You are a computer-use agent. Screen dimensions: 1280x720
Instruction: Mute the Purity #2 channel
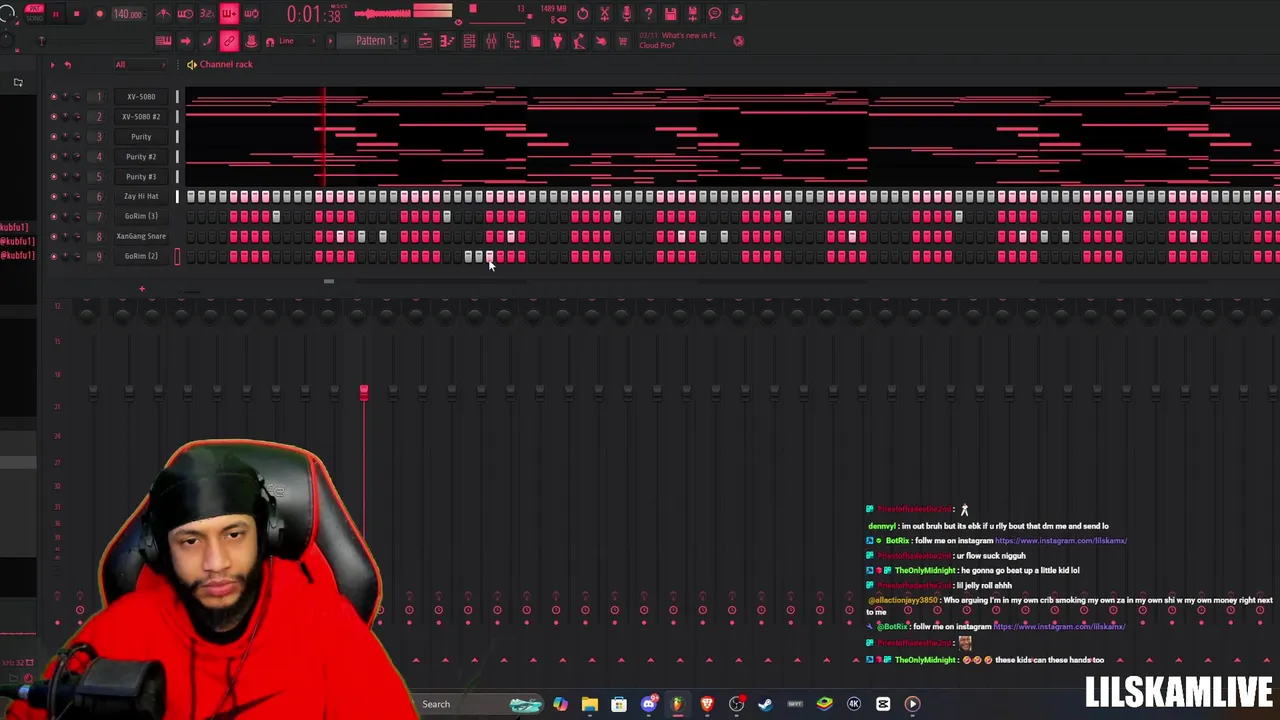[x=54, y=157]
